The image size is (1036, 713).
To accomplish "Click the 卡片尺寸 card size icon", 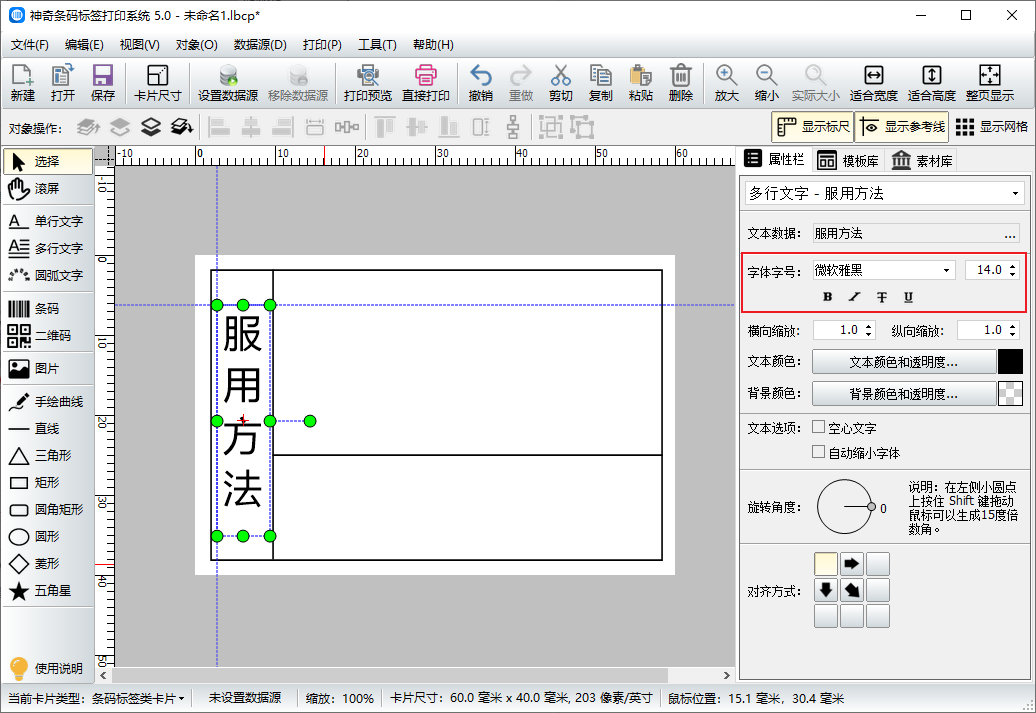I will coord(157,76).
